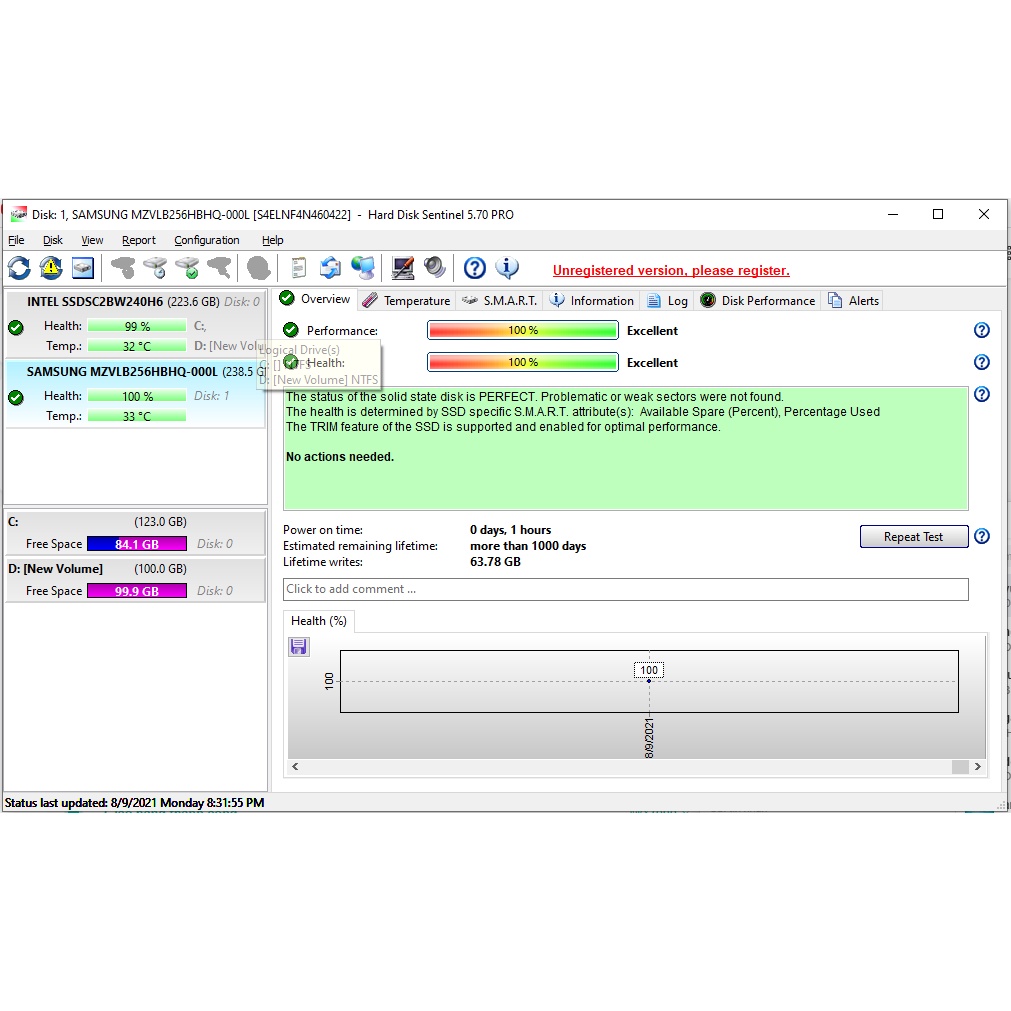Open the Disk Performance tab

tap(758, 301)
